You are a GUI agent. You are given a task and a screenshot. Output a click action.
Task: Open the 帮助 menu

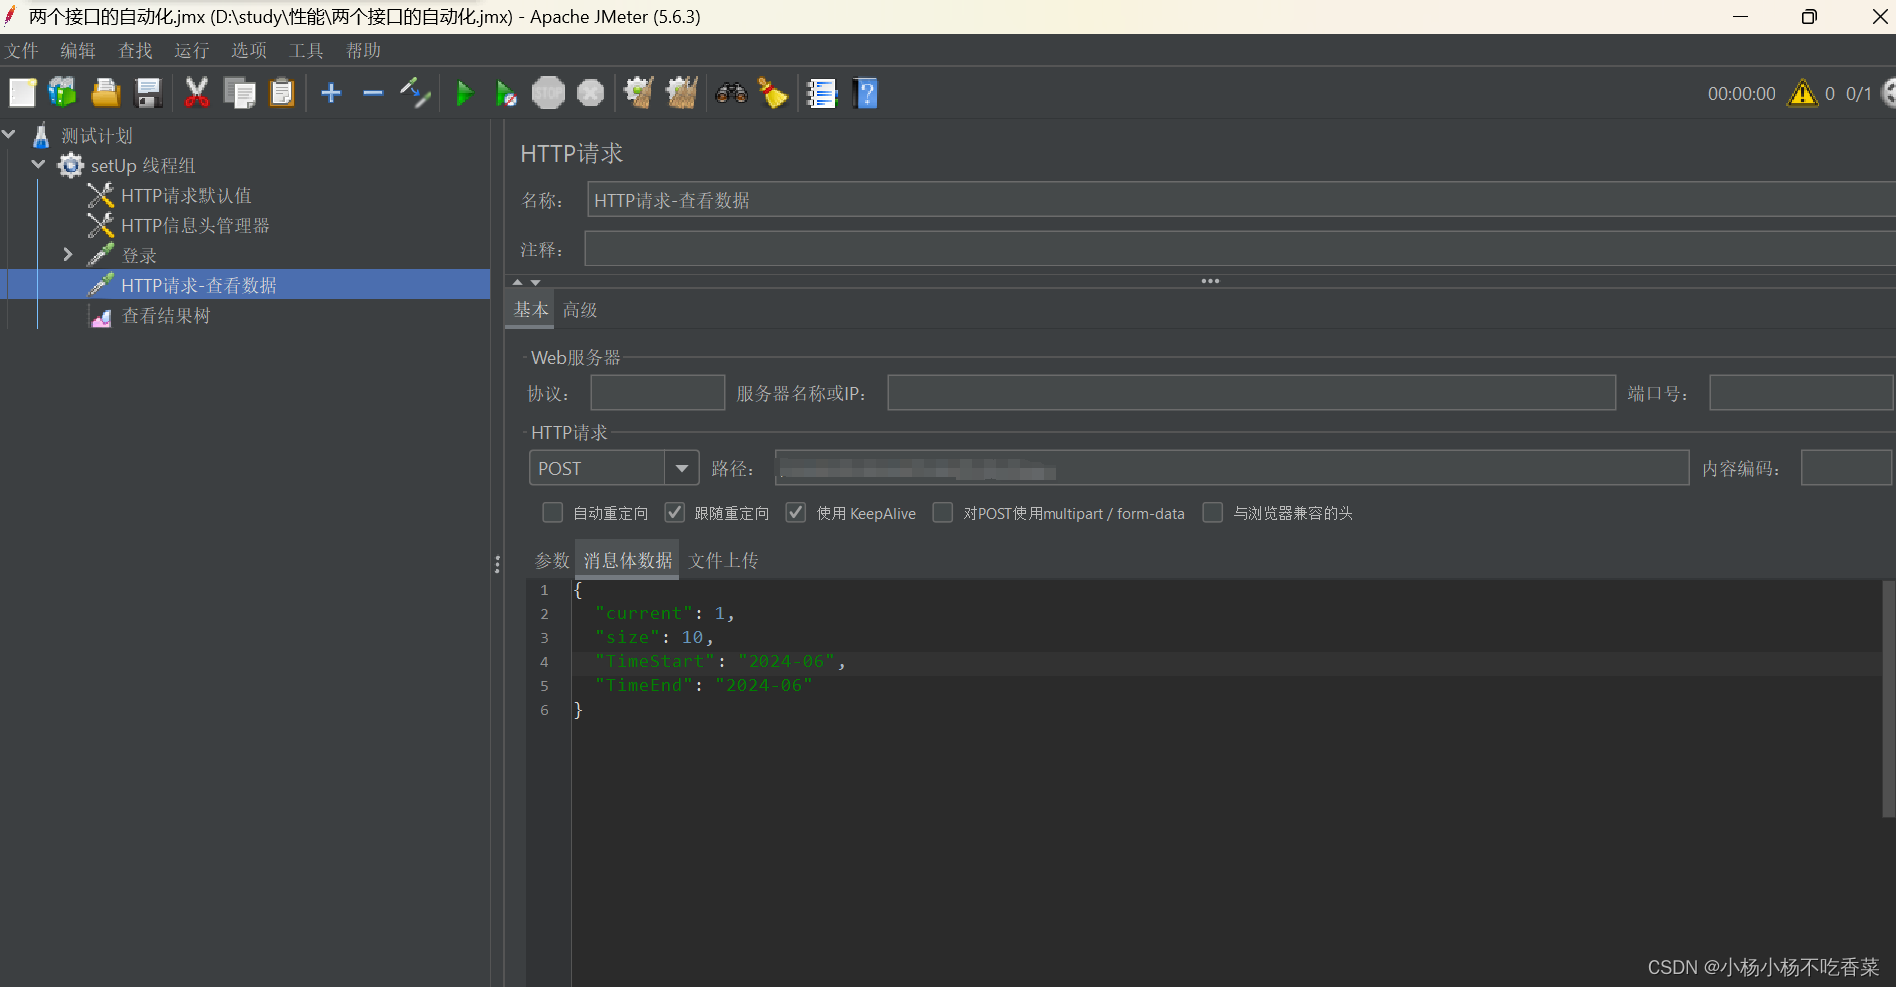click(363, 50)
